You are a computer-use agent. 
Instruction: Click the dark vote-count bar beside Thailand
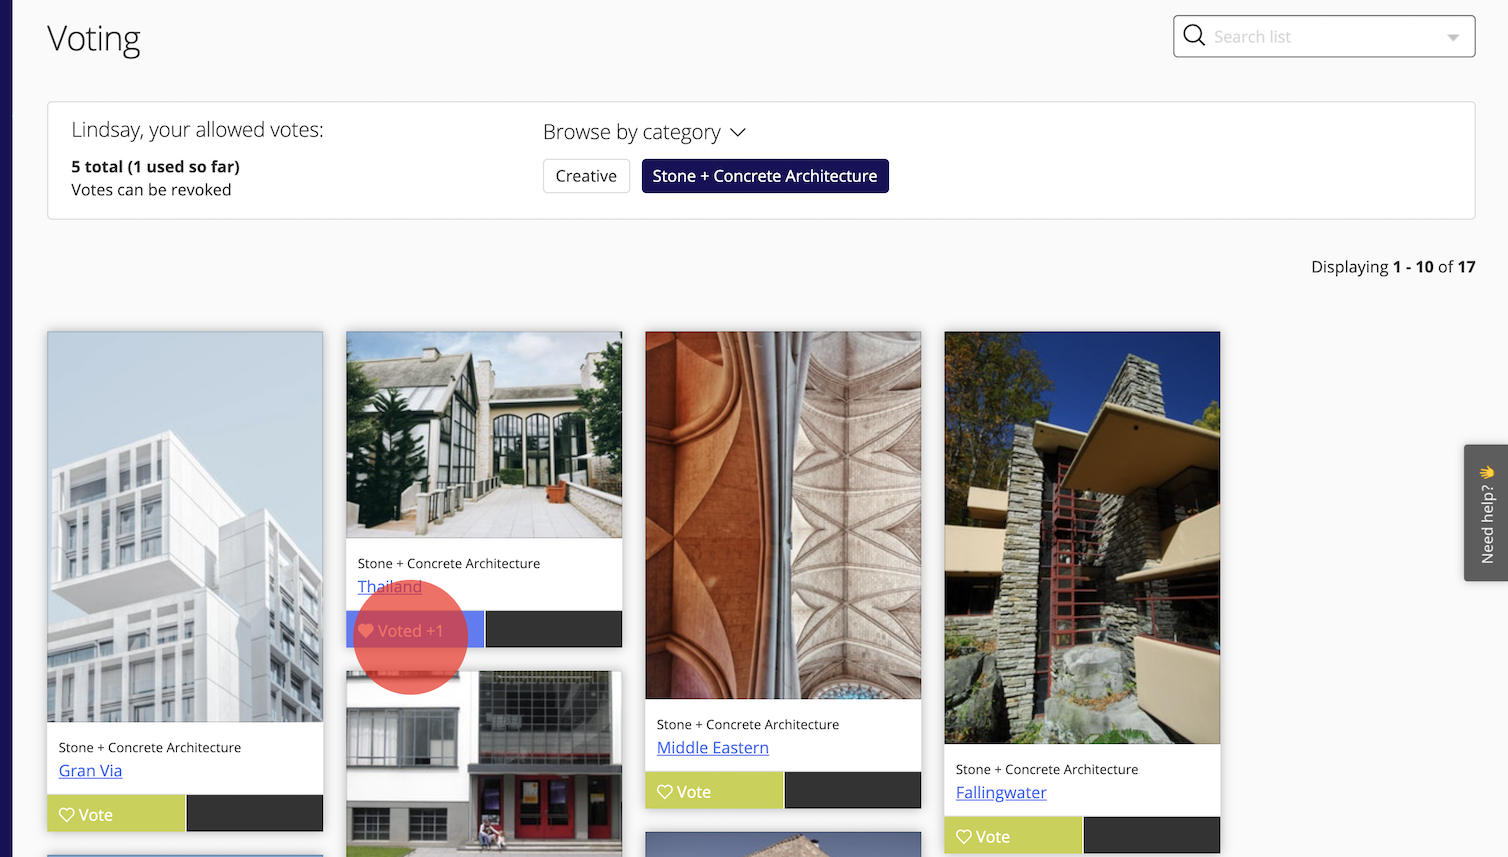click(x=553, y=630)
